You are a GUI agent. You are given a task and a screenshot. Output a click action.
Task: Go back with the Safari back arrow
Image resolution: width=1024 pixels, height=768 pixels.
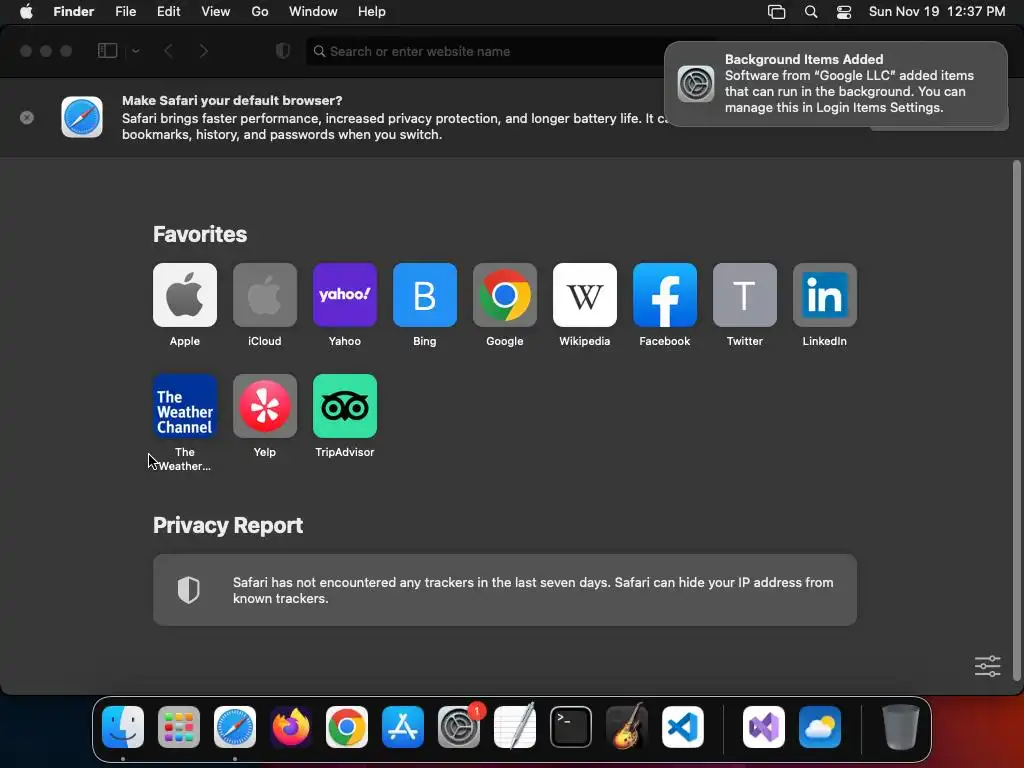click(x=168, y=51)
